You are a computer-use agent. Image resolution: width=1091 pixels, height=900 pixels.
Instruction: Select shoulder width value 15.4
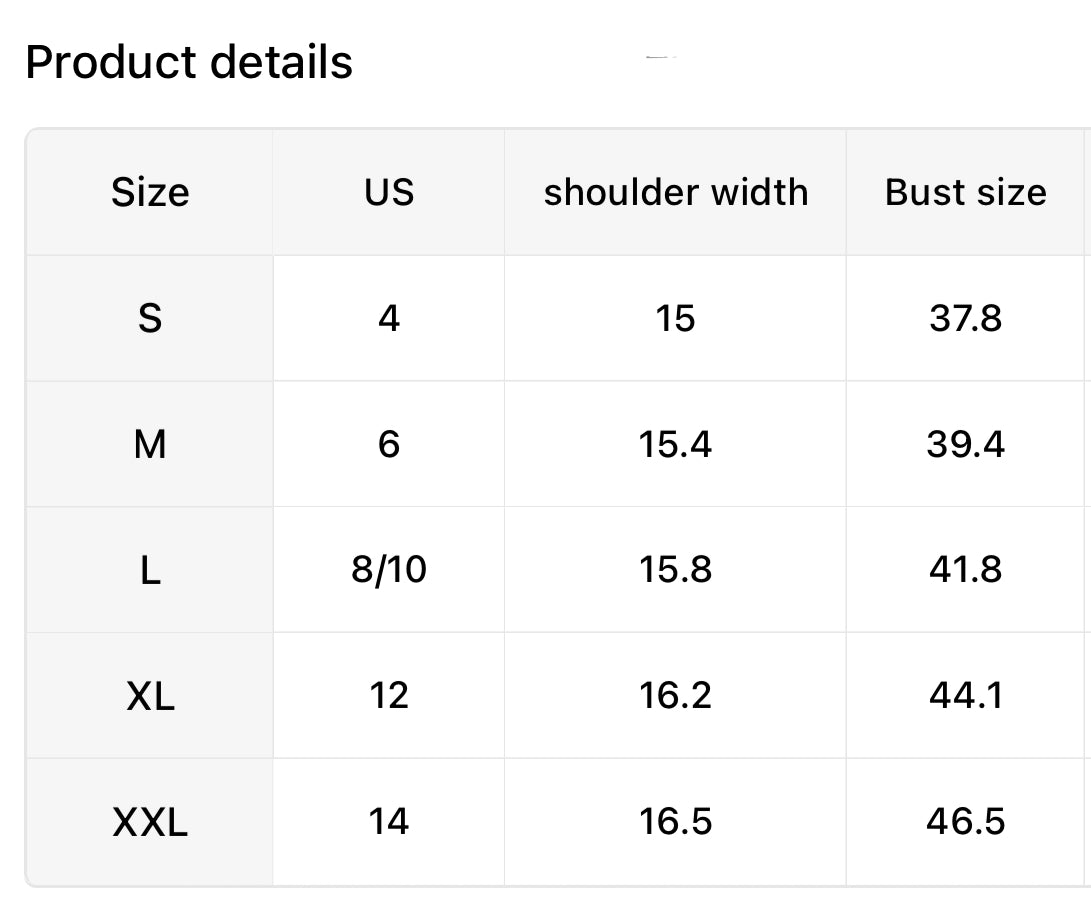(x=675, y=444)
